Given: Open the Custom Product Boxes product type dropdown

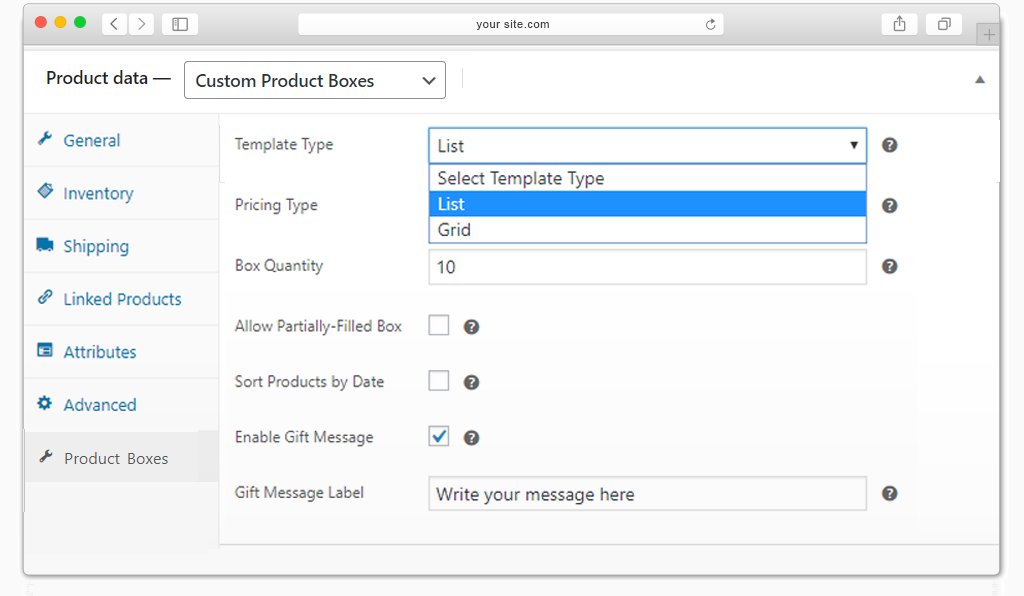Looking at the screenshot, I should (315, 80).
